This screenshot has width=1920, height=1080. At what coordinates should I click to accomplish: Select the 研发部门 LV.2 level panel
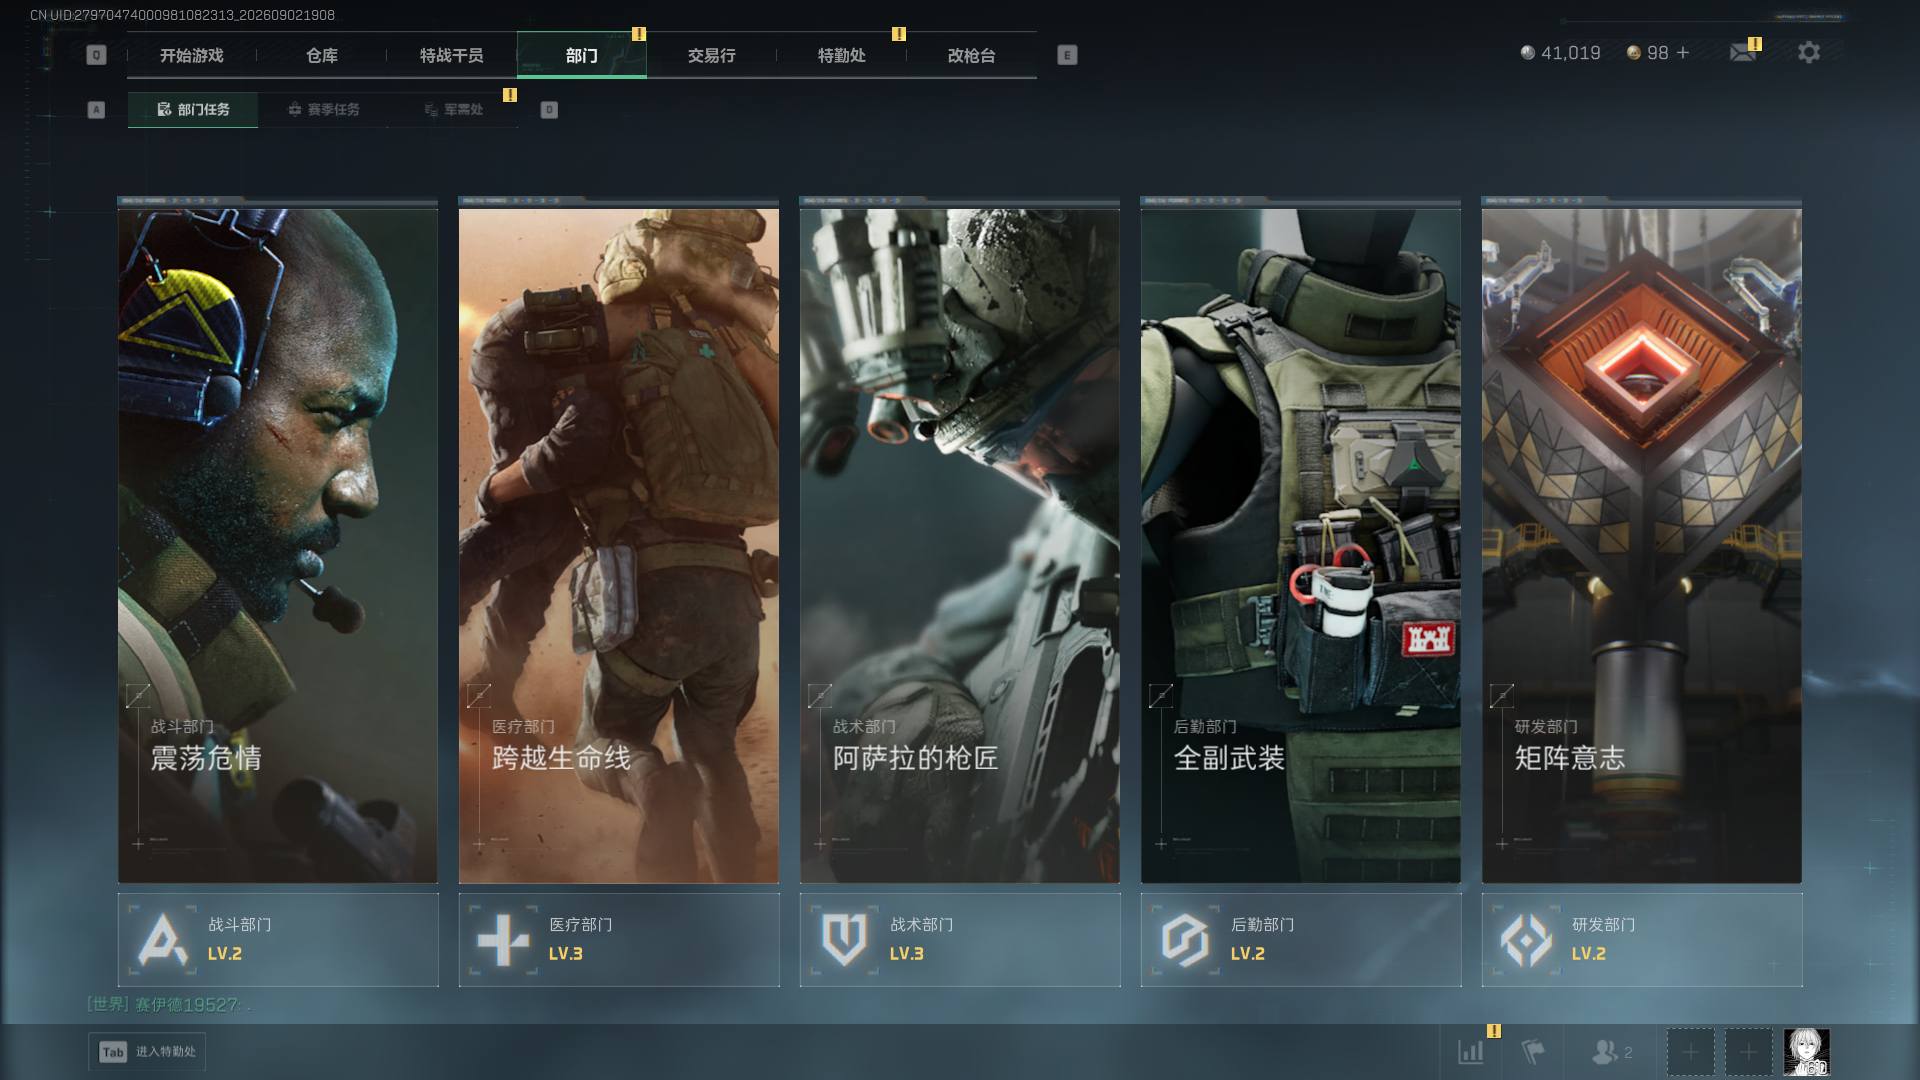(1642, 940)
